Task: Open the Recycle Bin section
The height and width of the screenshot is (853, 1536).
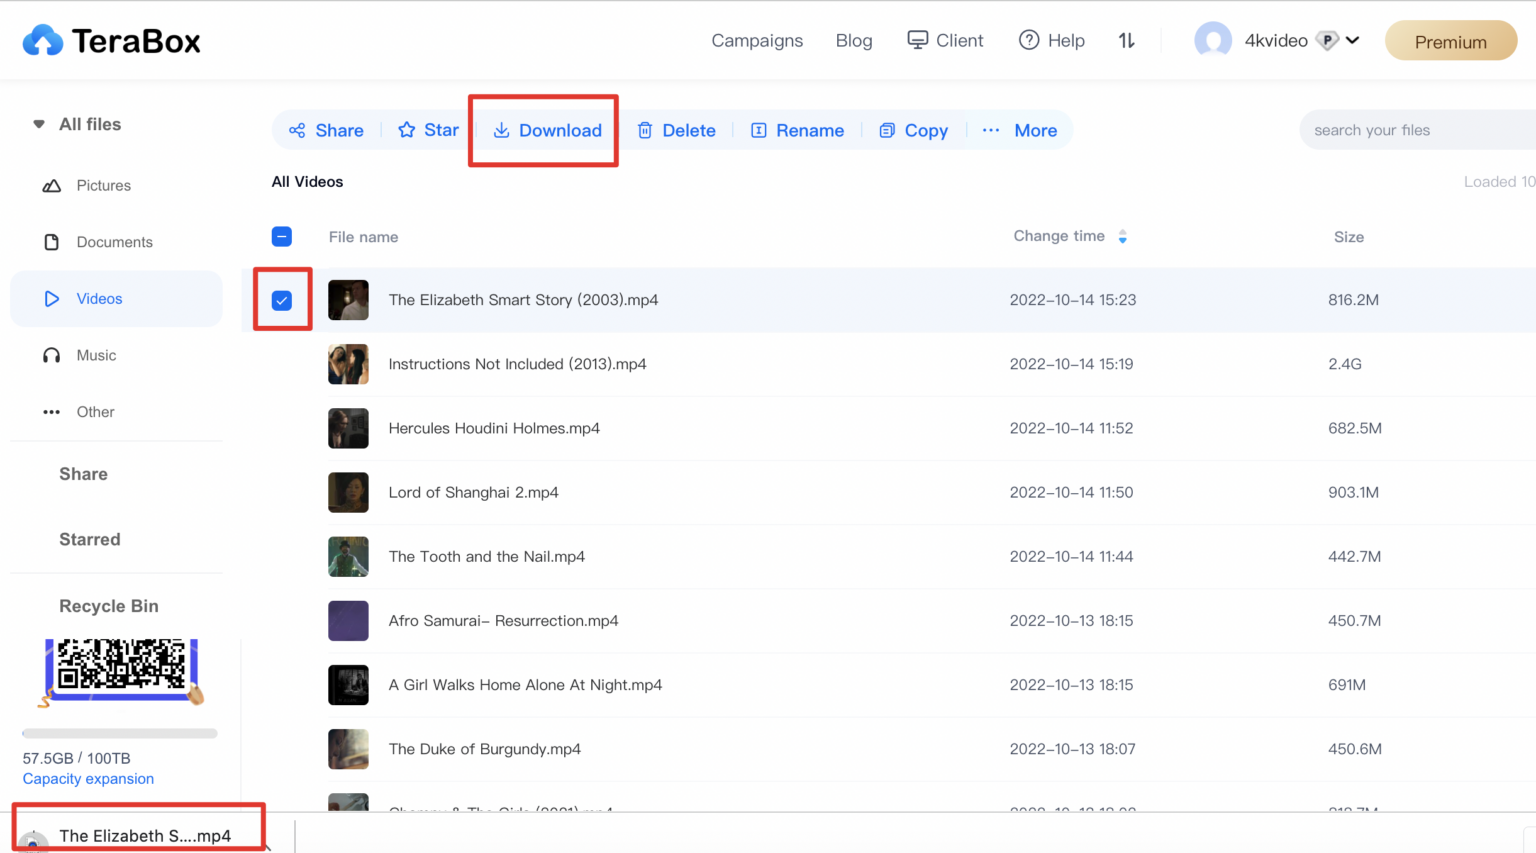Action: (108, 606)
